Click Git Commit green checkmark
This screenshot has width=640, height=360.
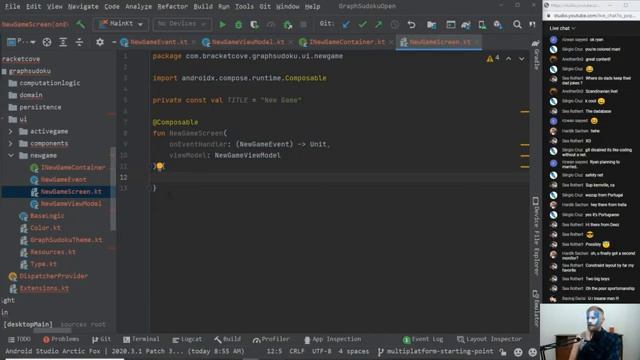point(362,24)
